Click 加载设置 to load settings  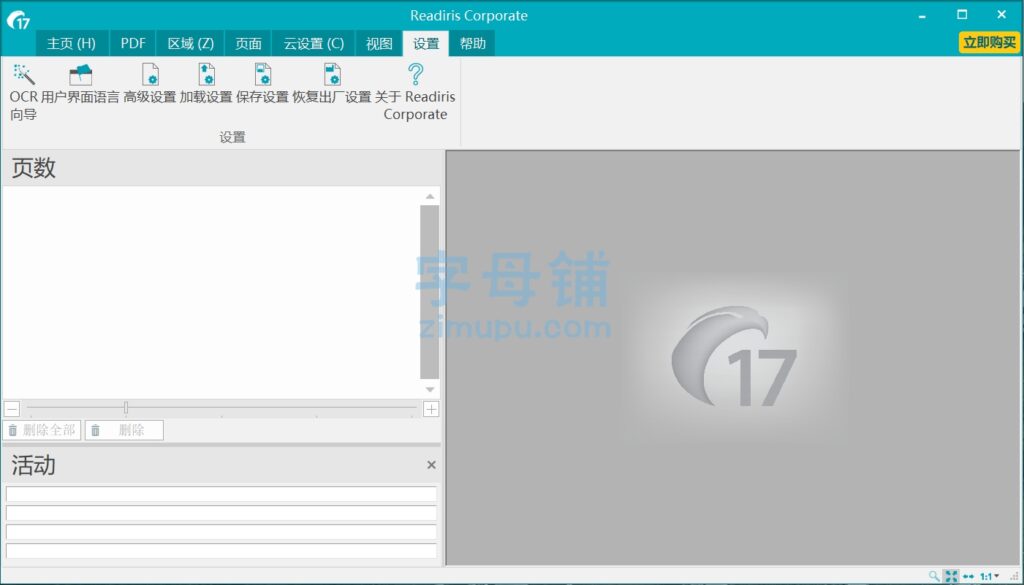point(206,84)
